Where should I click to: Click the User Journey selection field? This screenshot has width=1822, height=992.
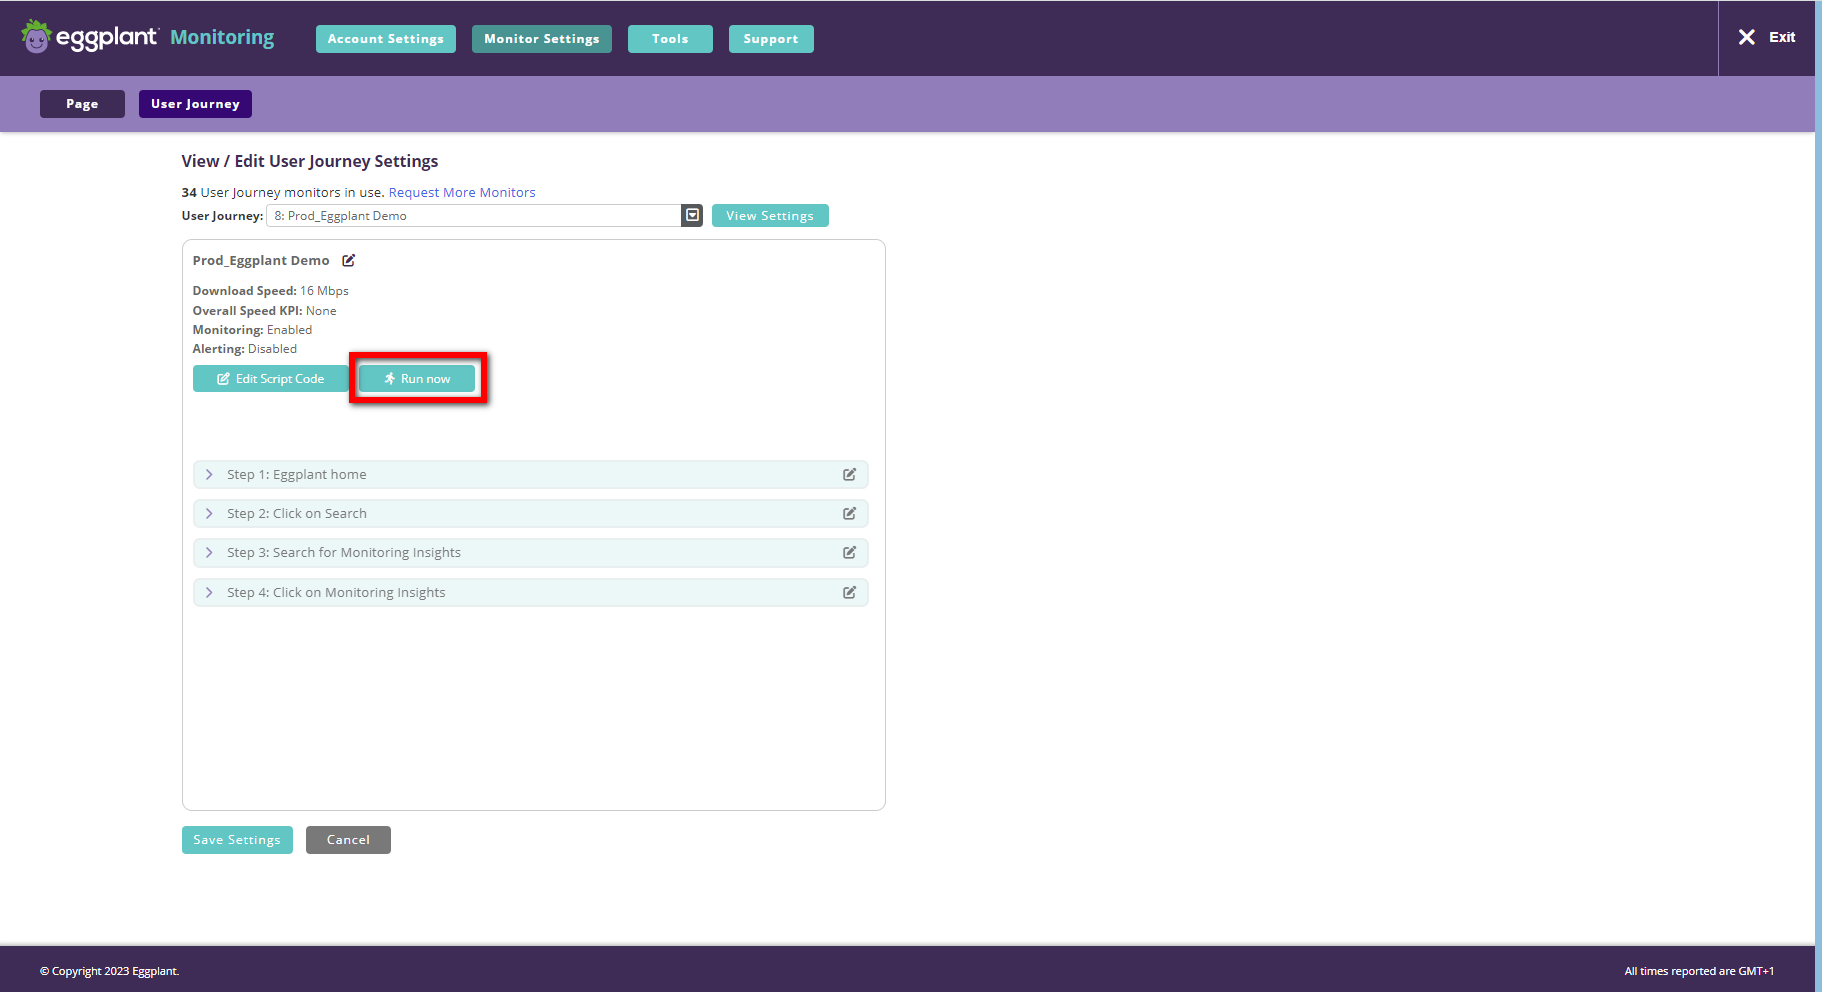point(474,215)
